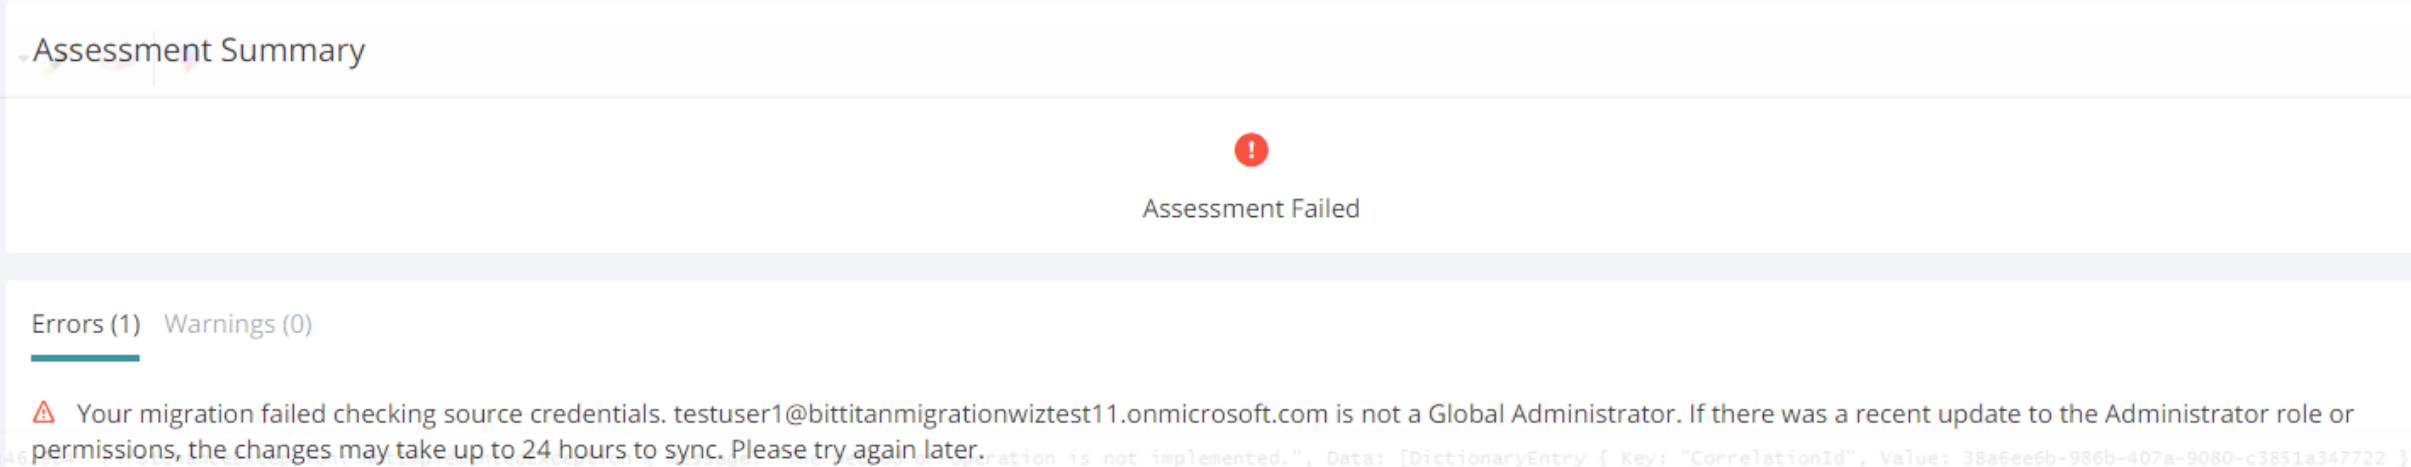Select the Assessment Failed status text
Viewport: 2411px width, 467px height.
click(x=1251, y=208)
